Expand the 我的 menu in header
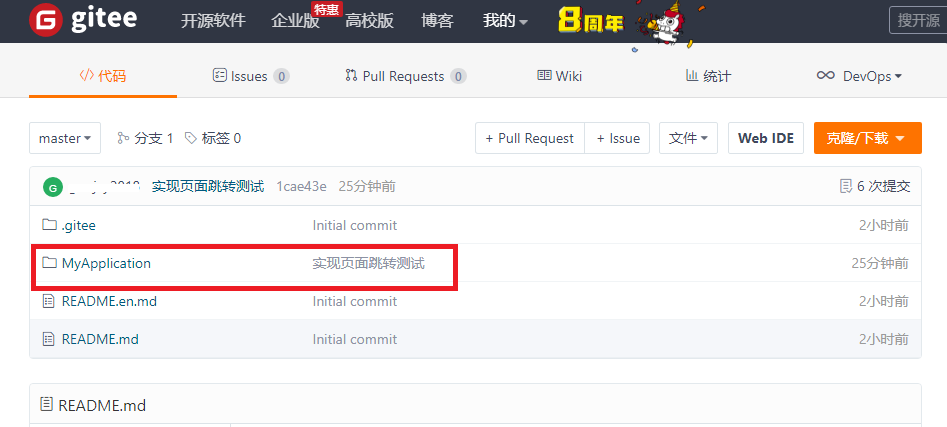 (505, 21)
